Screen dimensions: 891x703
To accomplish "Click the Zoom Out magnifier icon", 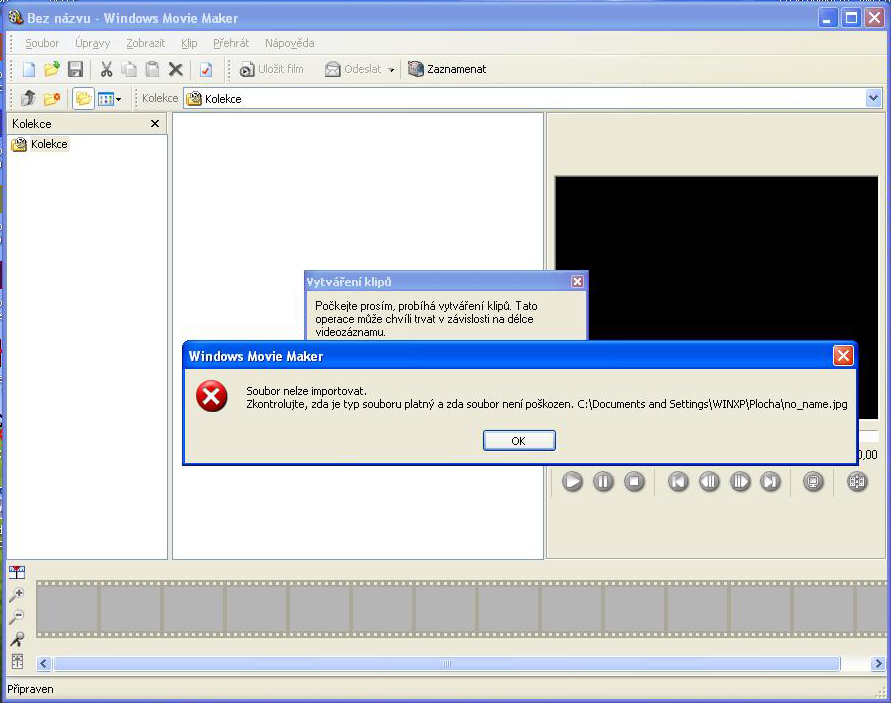I will point(17,617).
